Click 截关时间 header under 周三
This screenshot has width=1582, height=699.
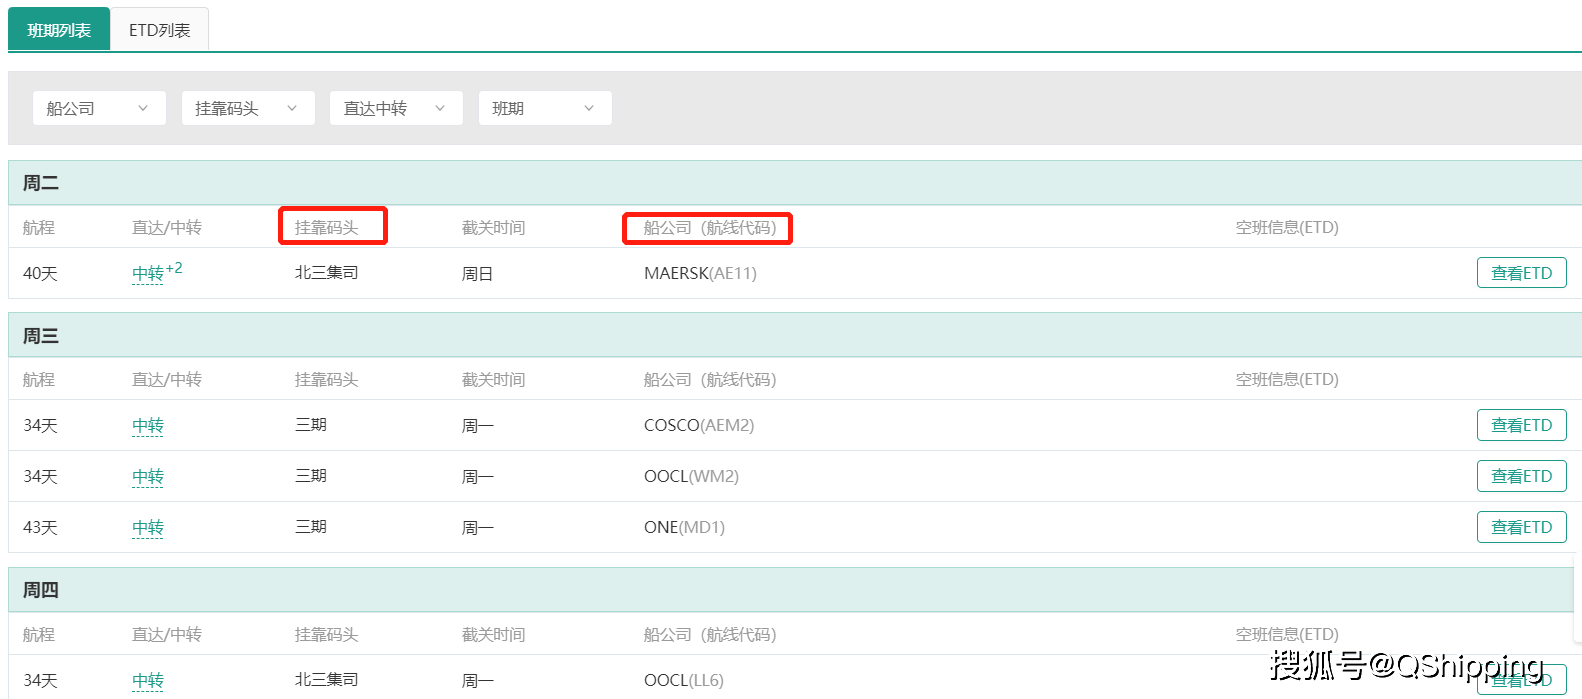(493, 379)
